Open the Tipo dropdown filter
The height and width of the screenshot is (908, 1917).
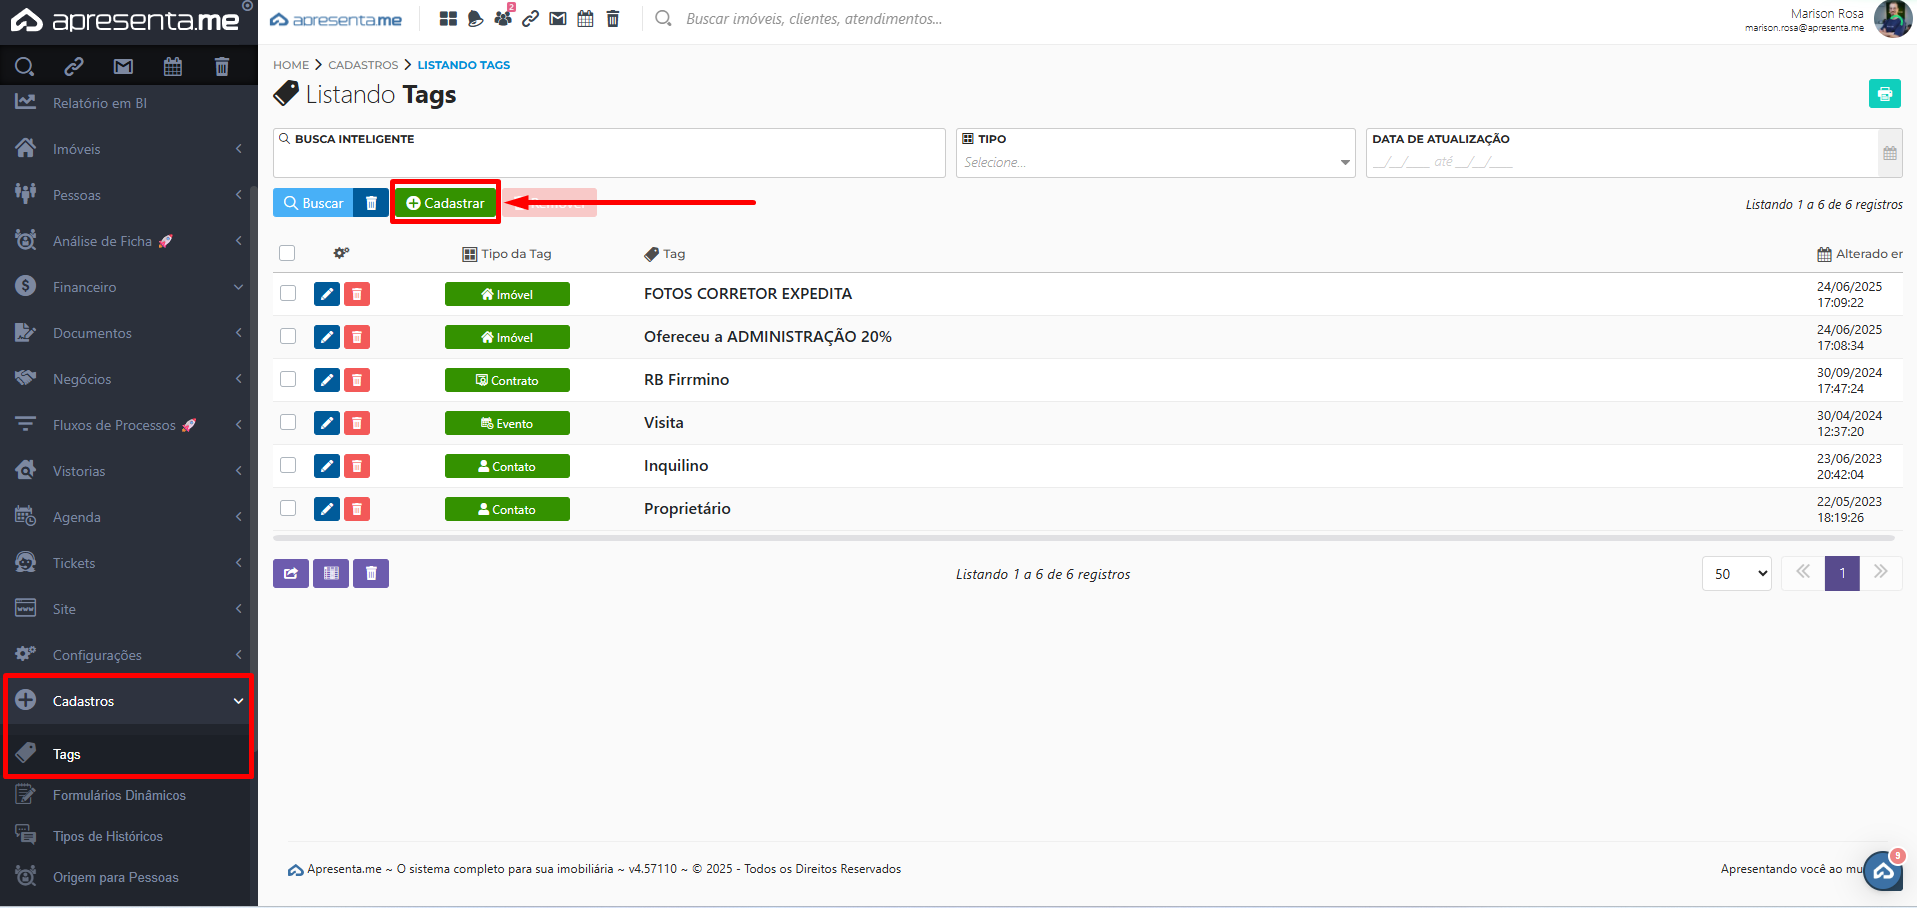(1154, 162)
